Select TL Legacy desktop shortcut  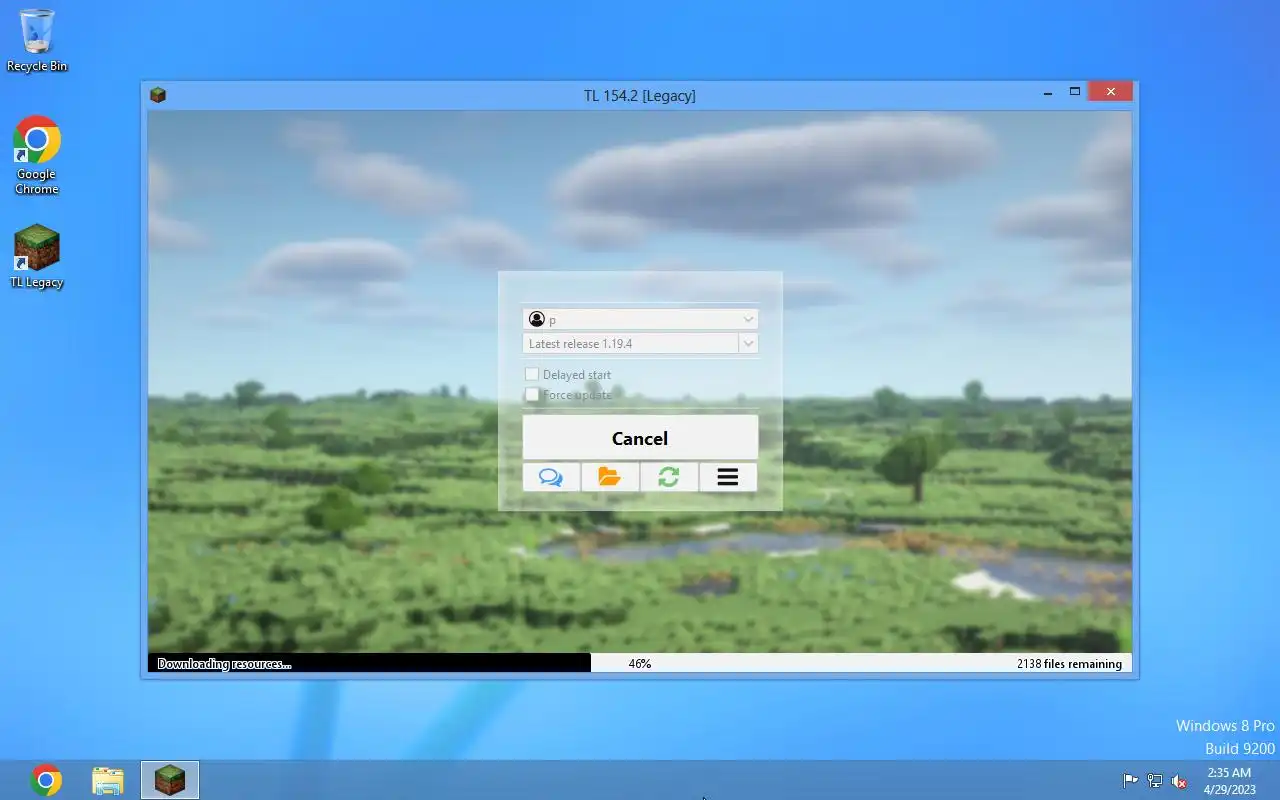(x=37, y=257)
